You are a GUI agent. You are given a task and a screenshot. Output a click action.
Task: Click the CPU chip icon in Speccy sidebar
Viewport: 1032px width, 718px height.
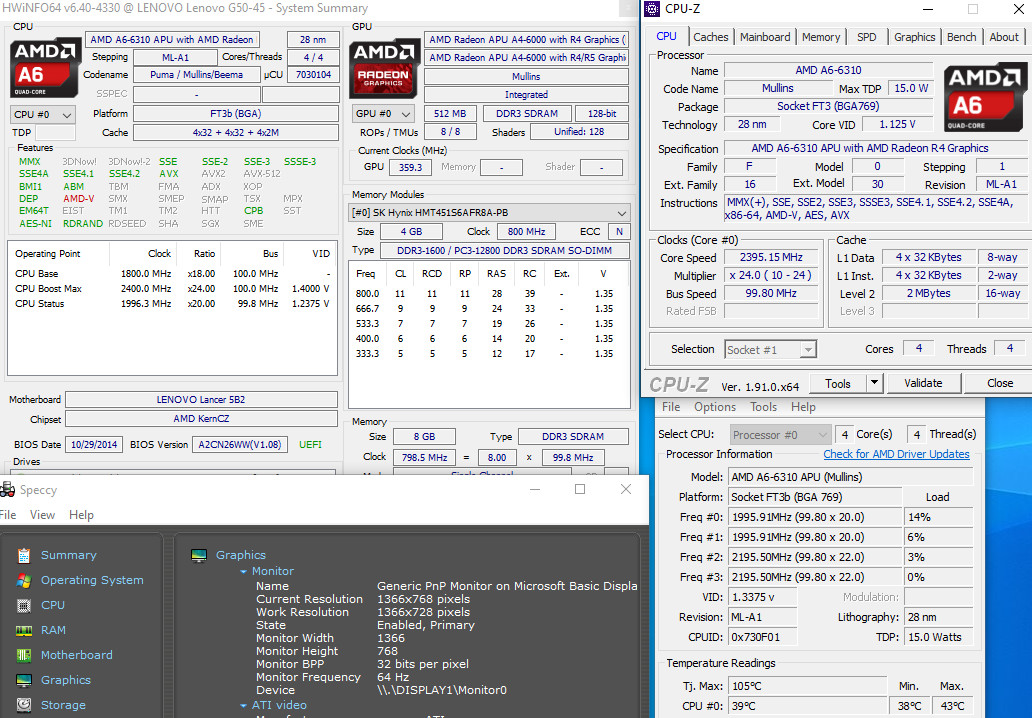(24, 605)
